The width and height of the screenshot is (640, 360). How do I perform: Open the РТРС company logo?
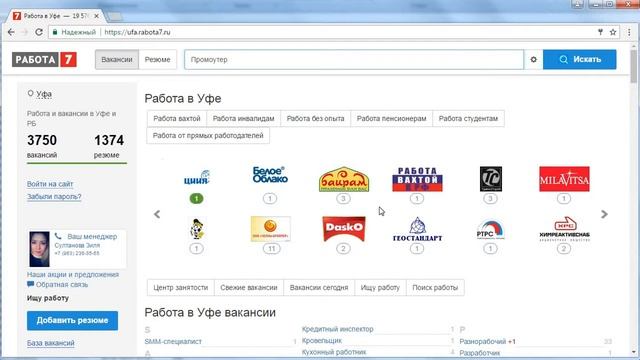490,230
